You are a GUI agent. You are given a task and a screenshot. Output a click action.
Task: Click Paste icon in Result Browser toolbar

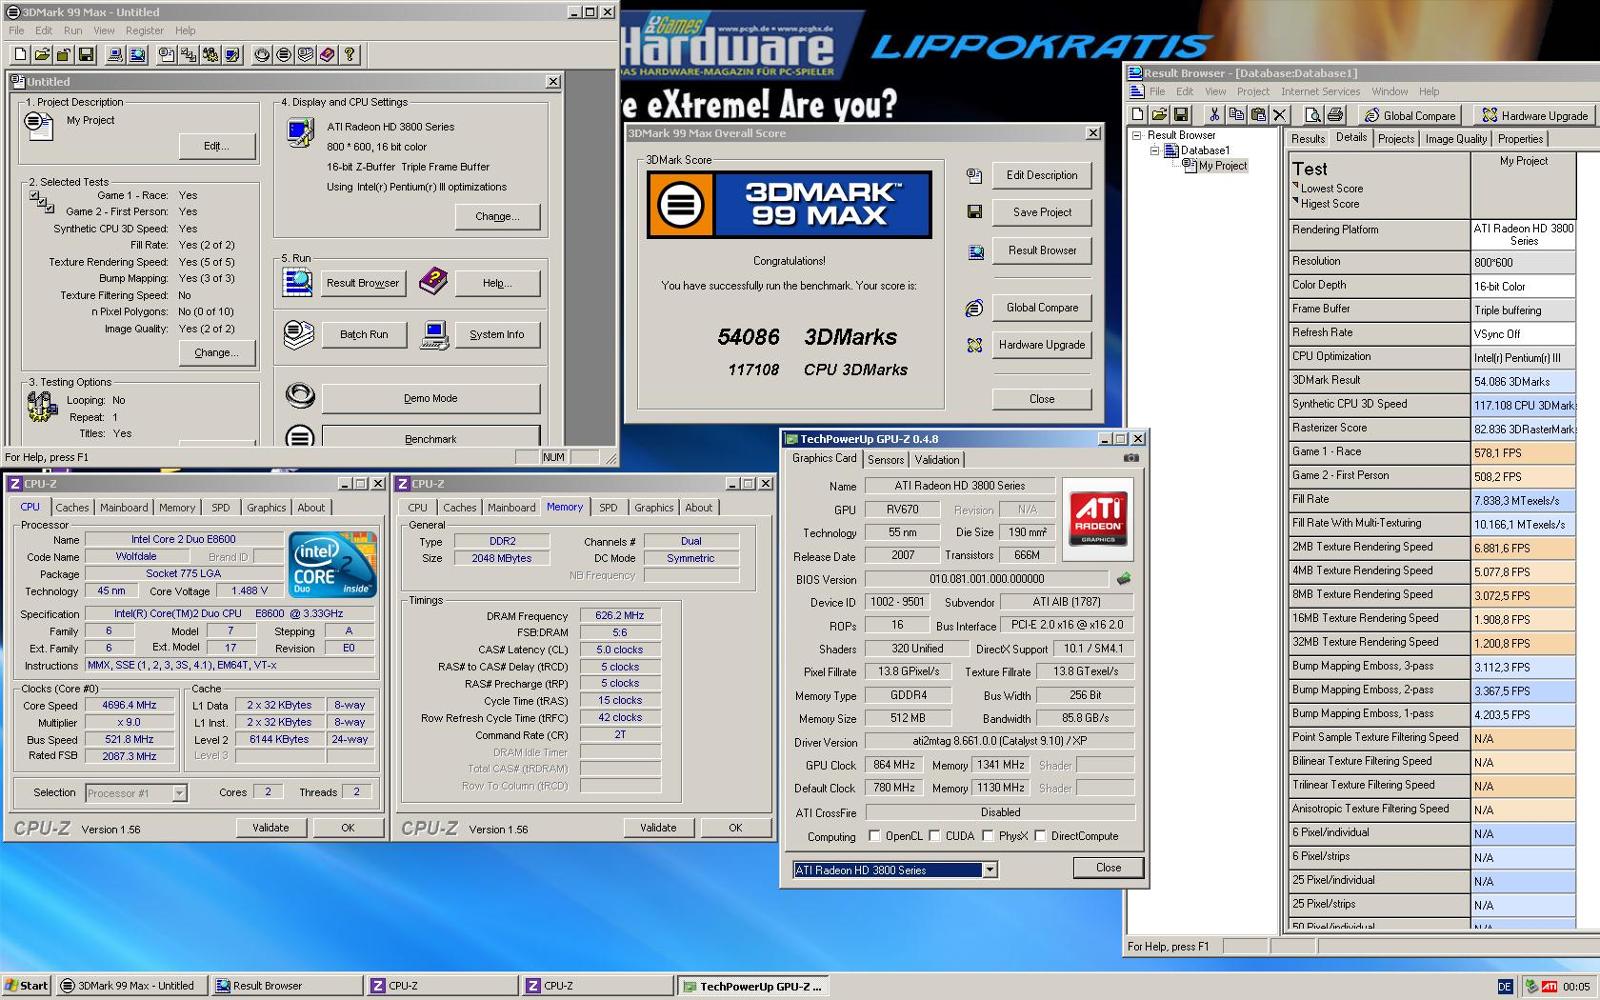pos(1258,115)
